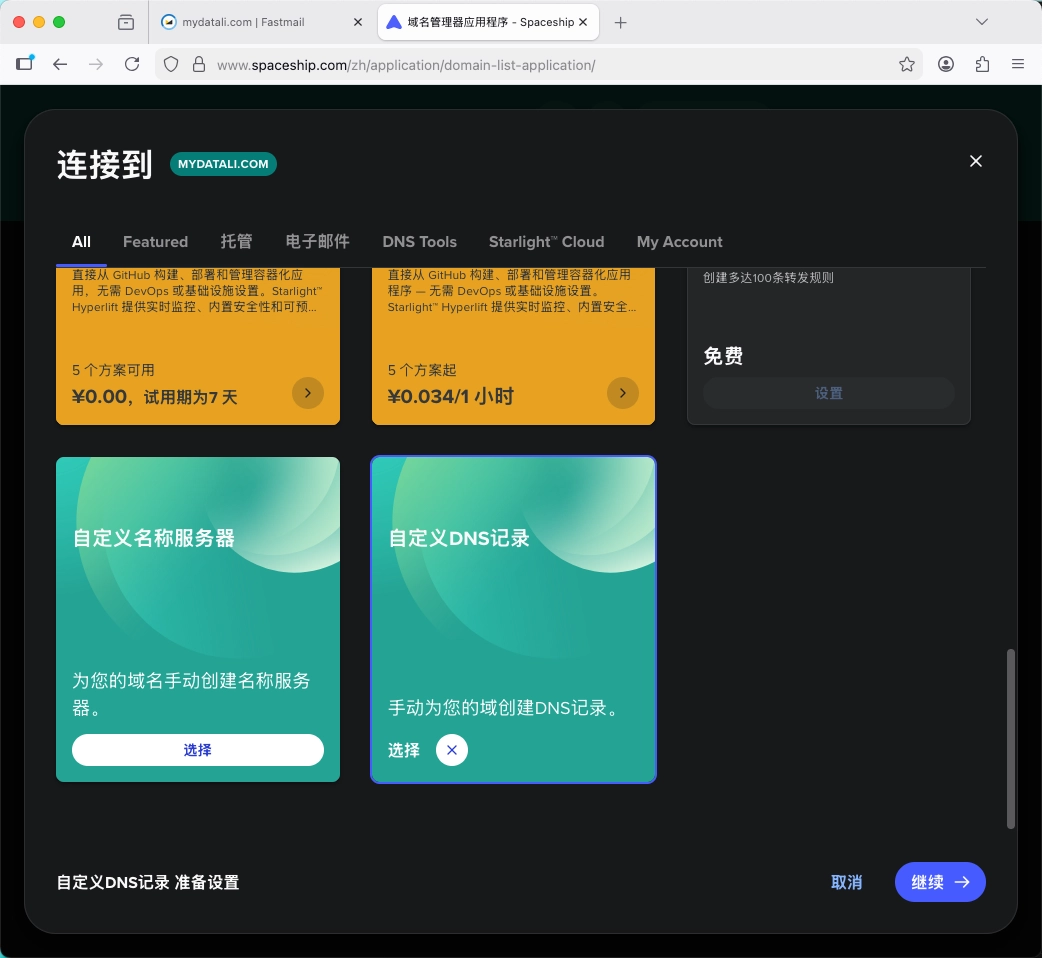Open Firefox hamburger application menu
Viewport: 1042px width, 958px height.
coord(1018,64)
